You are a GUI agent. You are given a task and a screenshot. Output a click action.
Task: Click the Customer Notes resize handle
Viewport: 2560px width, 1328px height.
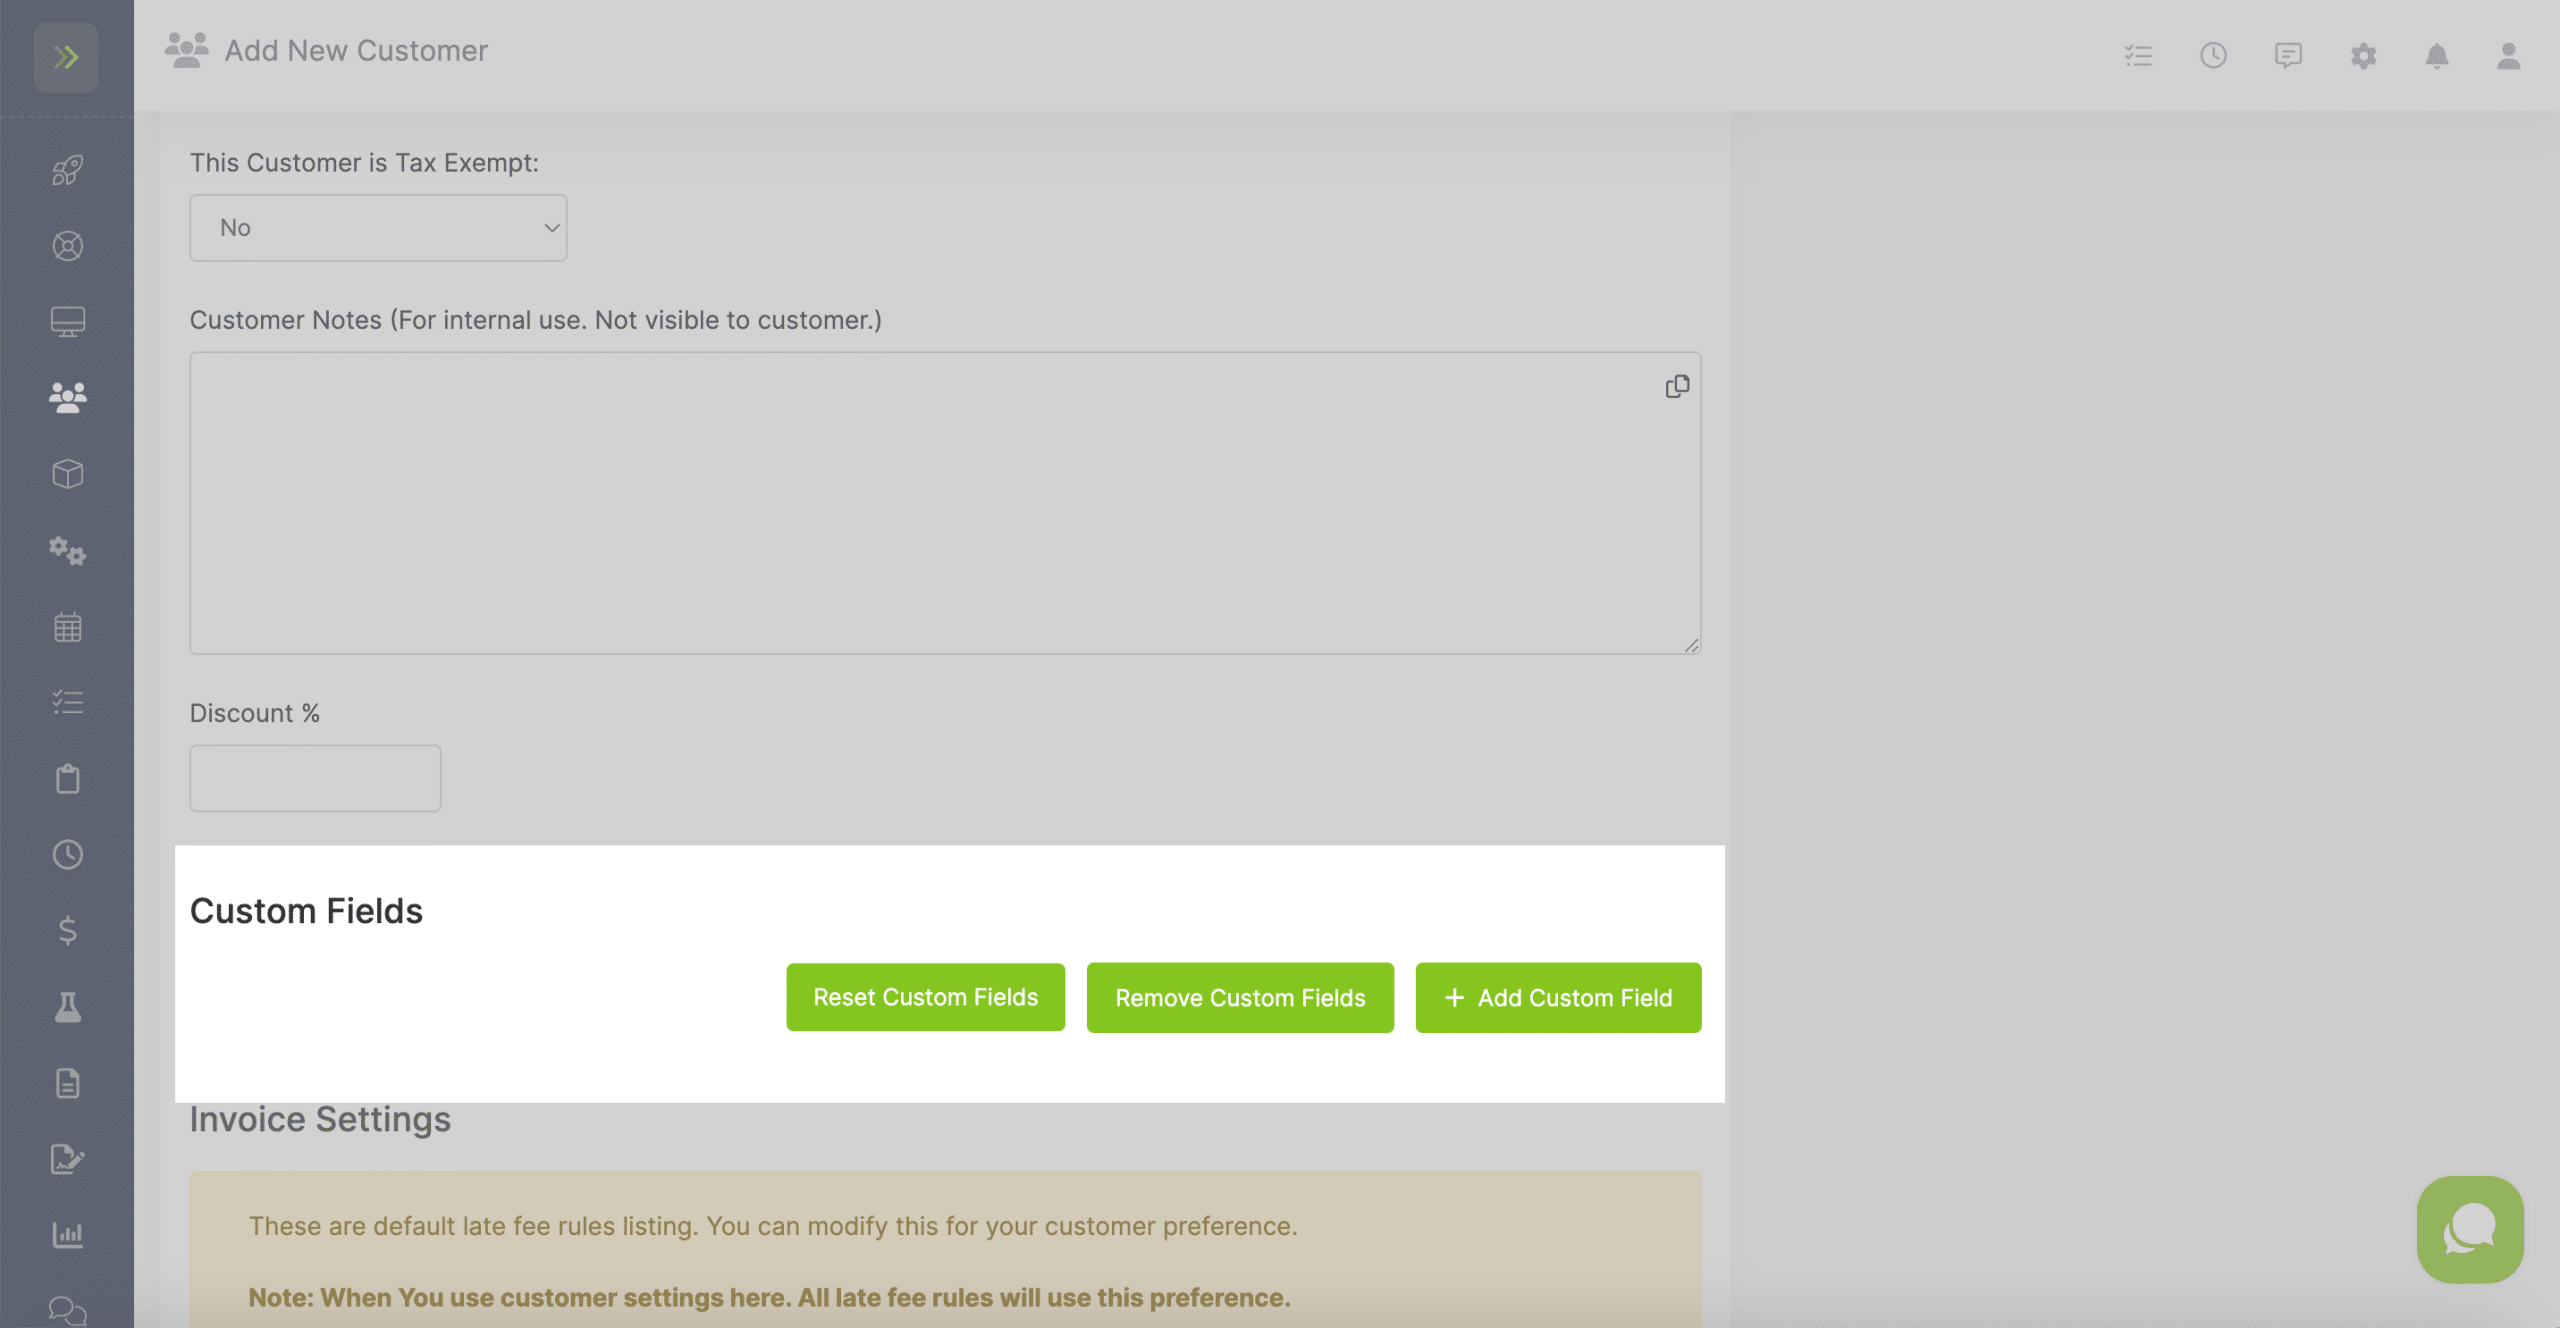coord(1691,646)
